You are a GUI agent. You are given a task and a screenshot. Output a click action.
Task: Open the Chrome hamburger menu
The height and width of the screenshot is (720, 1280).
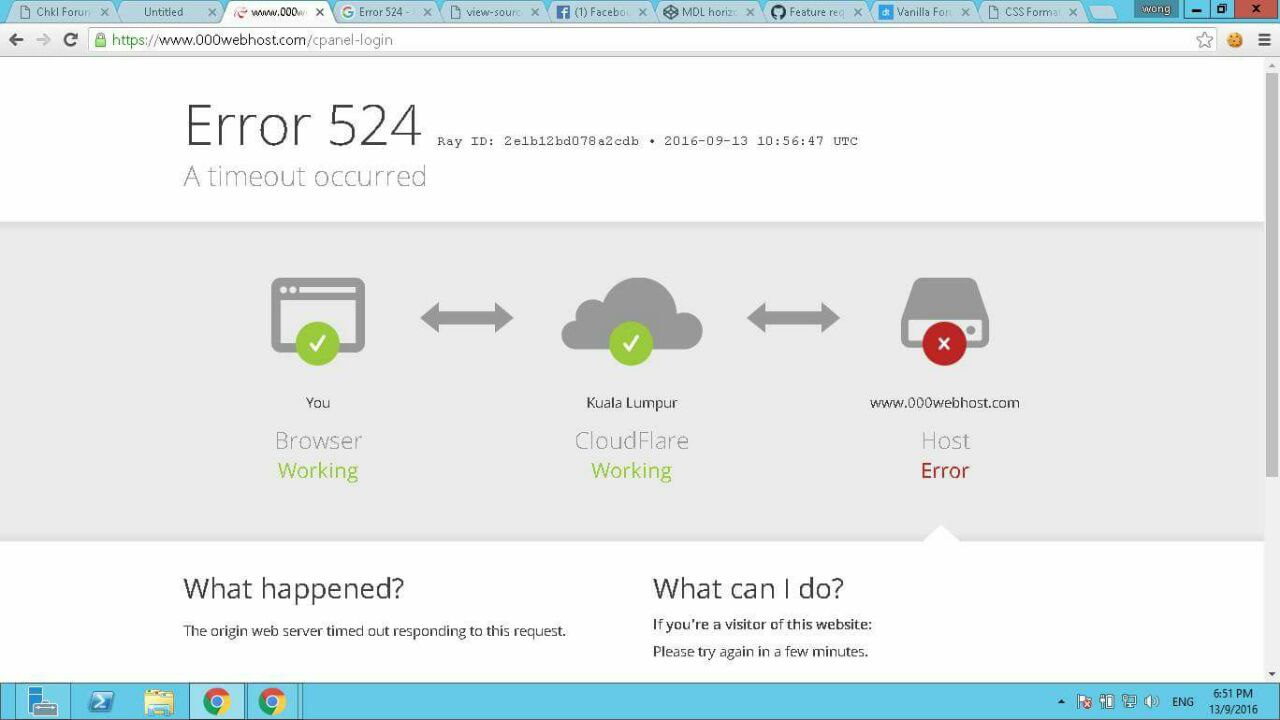pos(1264,40)
